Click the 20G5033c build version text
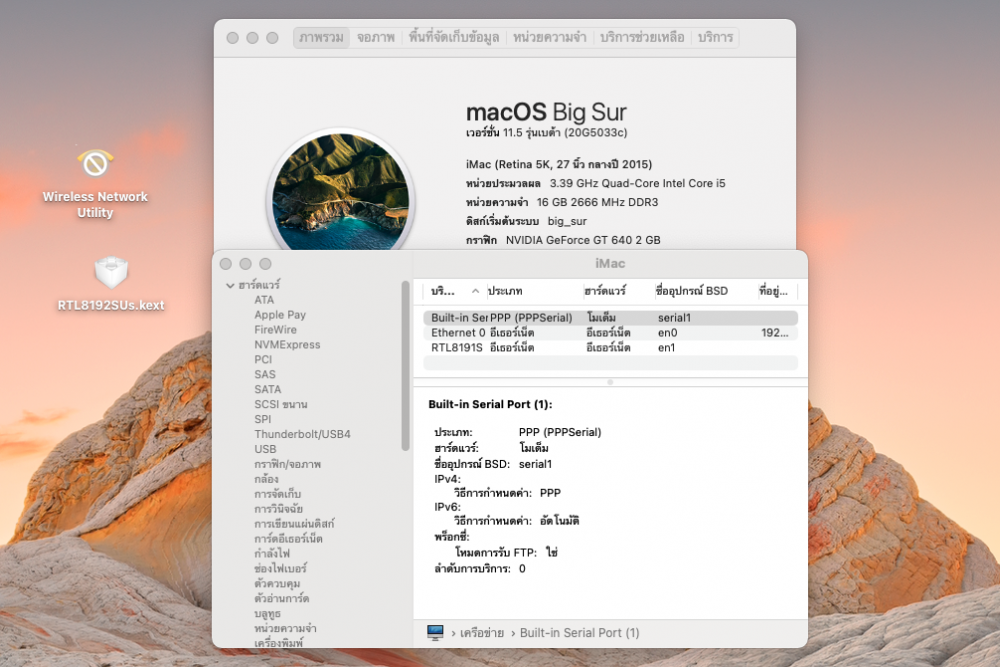The width and height of the screenshot is (1000, 667). [595, 133]
